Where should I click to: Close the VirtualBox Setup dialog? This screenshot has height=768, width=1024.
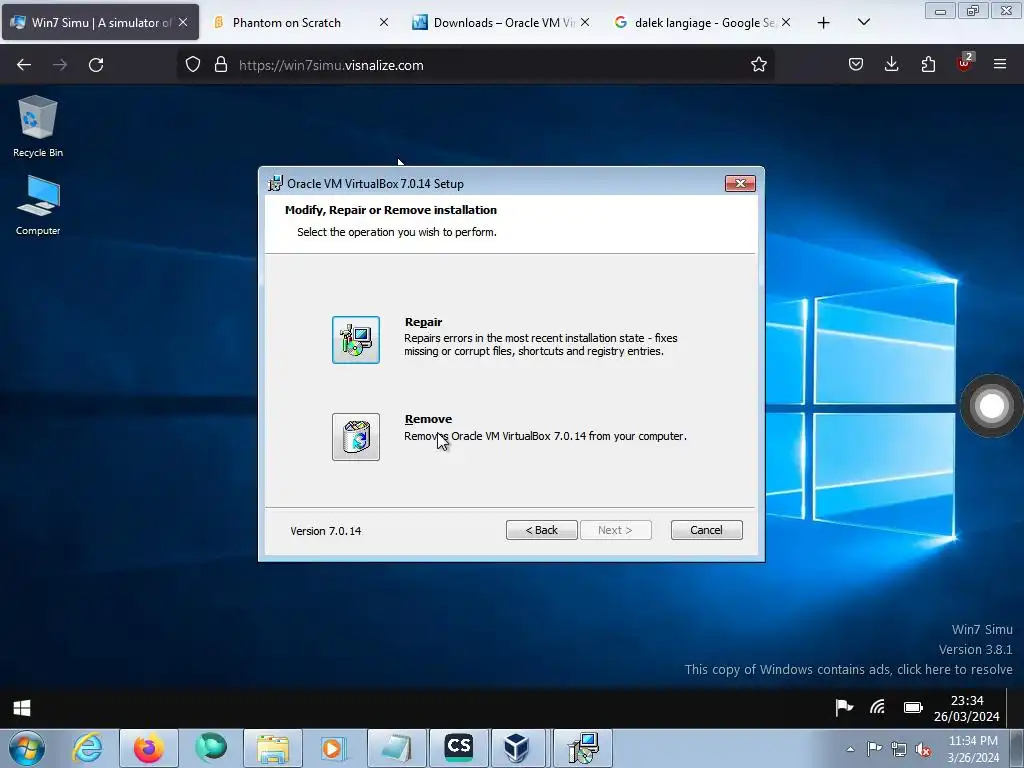tap(740, 184)
